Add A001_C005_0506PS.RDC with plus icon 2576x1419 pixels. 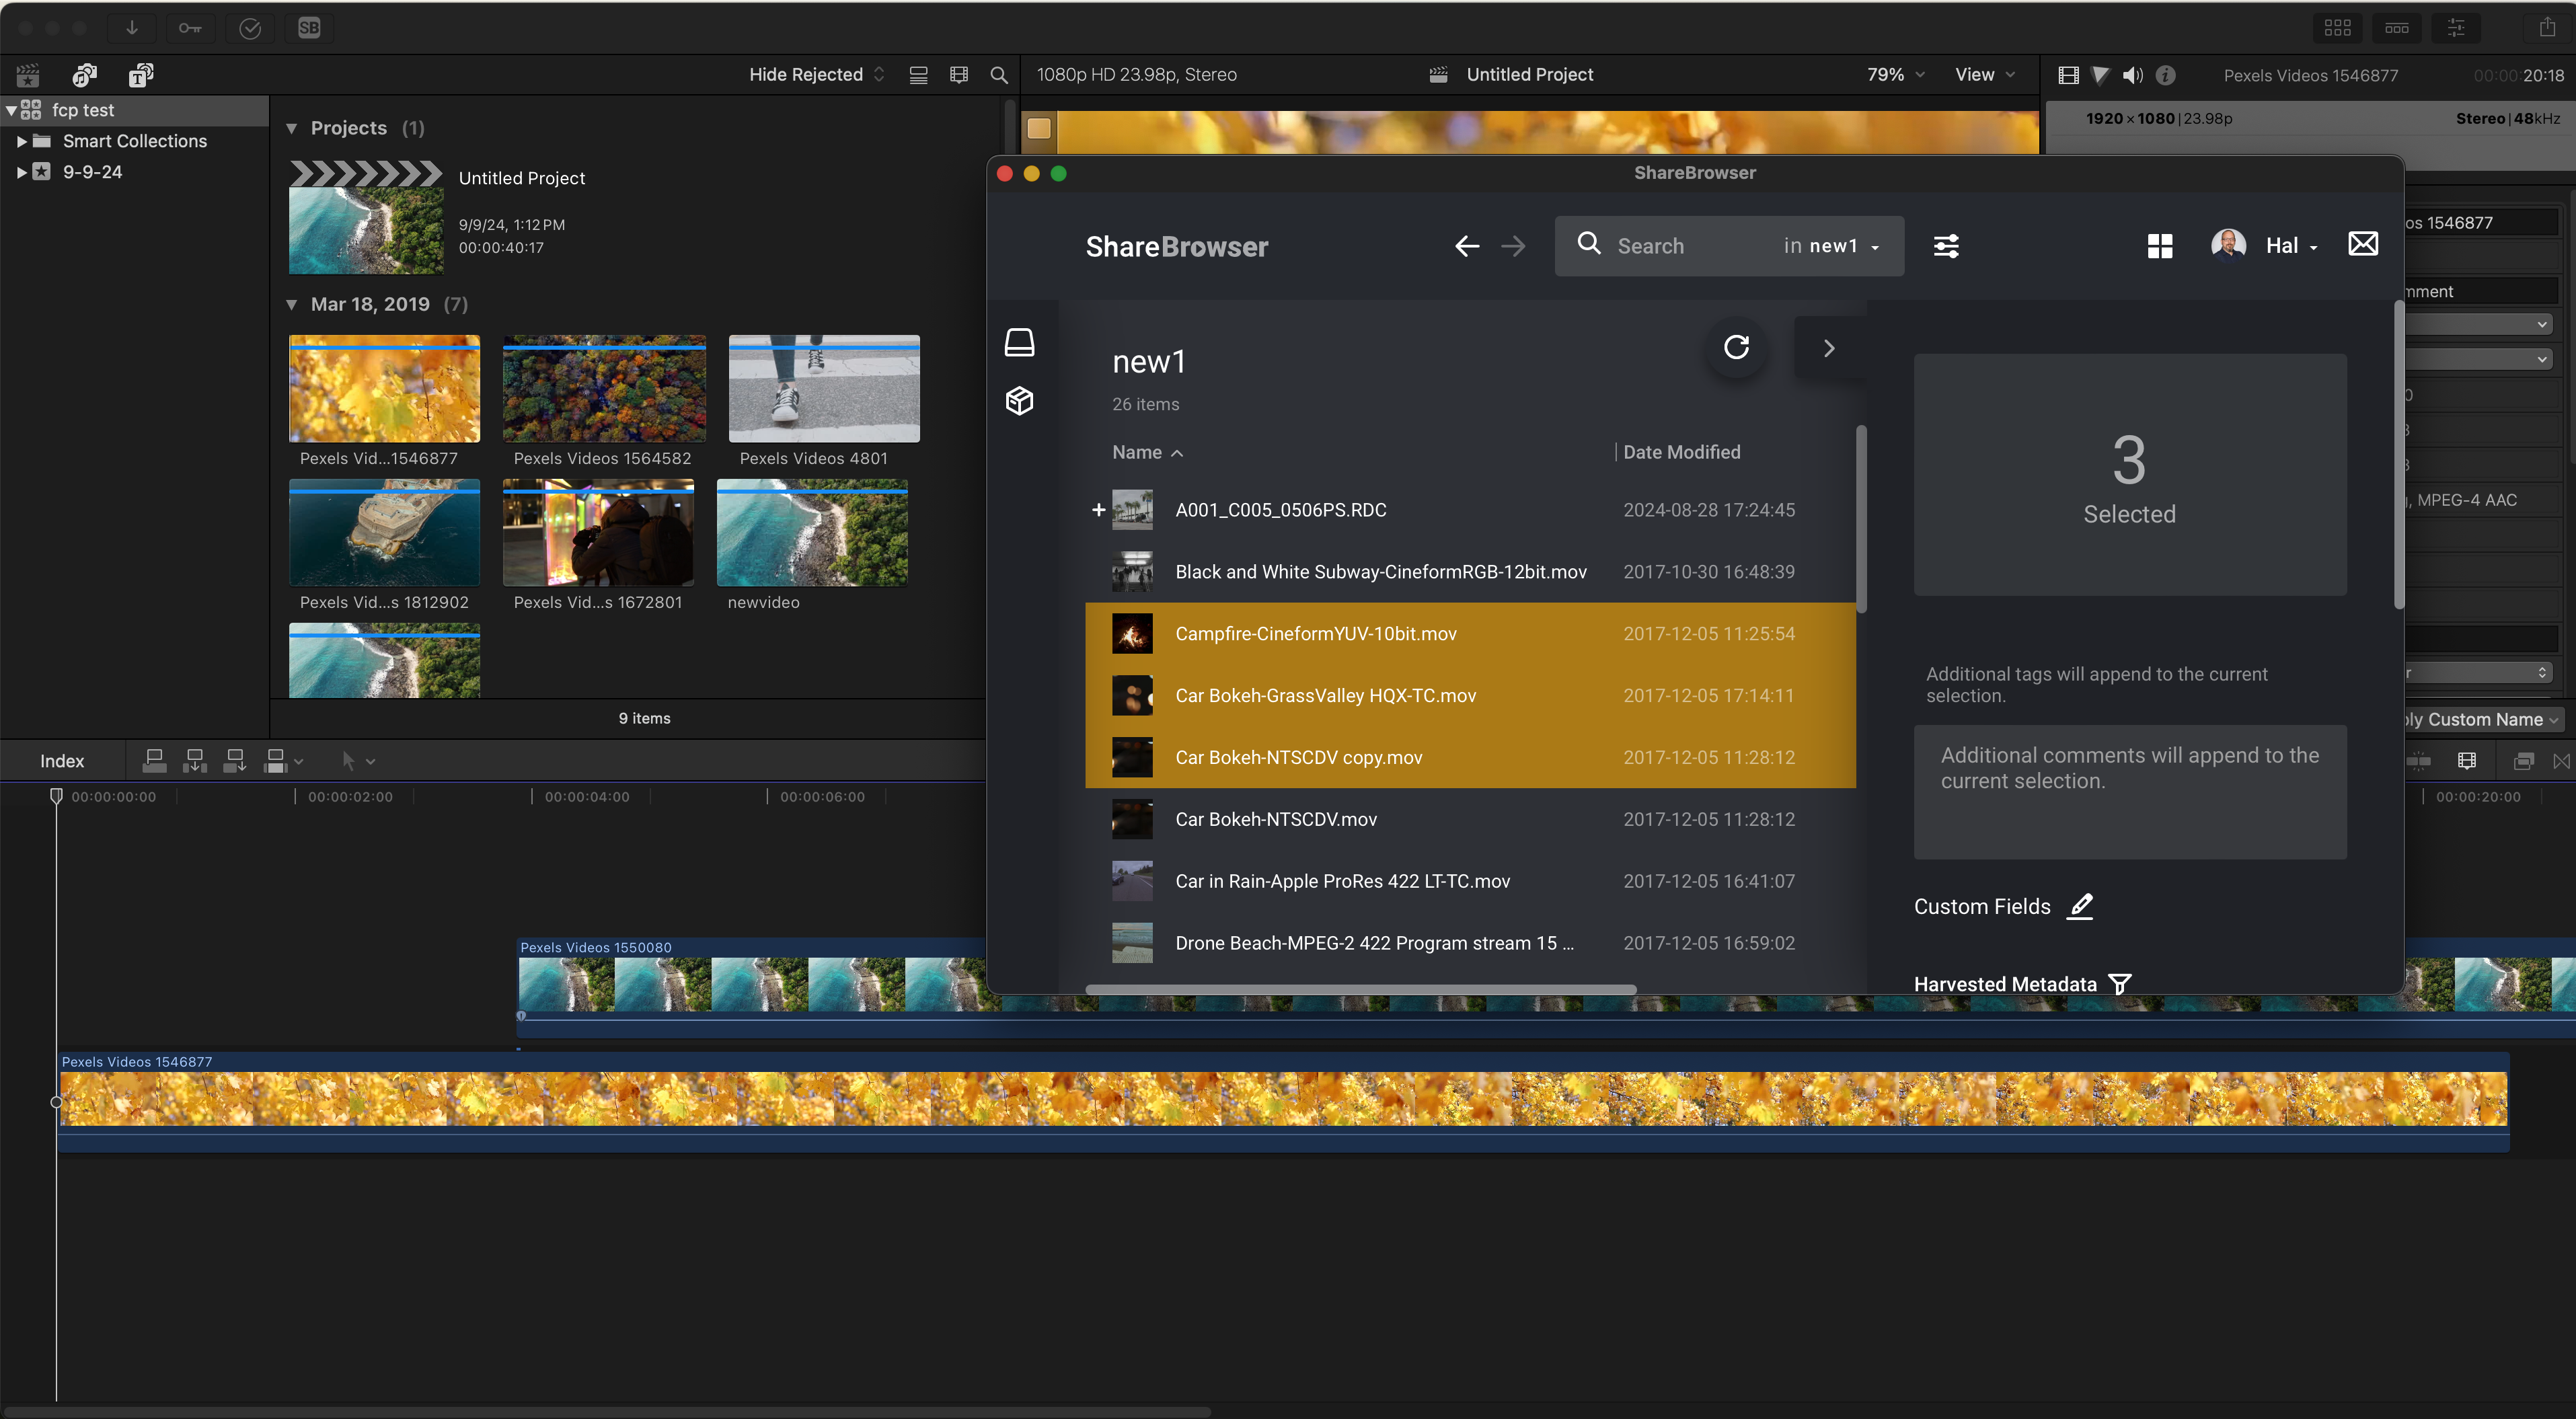1098,510
